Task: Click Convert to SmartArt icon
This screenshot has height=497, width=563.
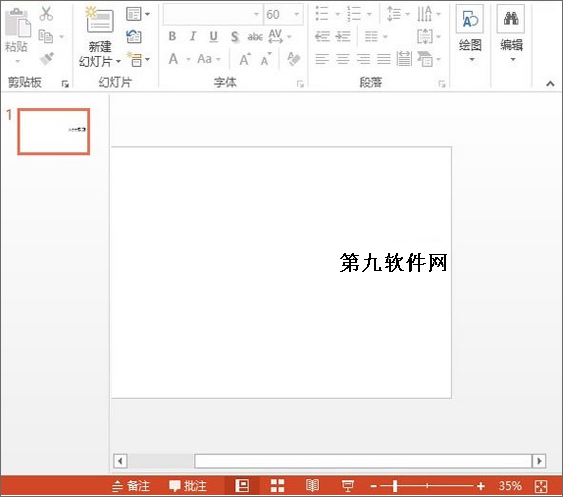Action: pos(425,59)
